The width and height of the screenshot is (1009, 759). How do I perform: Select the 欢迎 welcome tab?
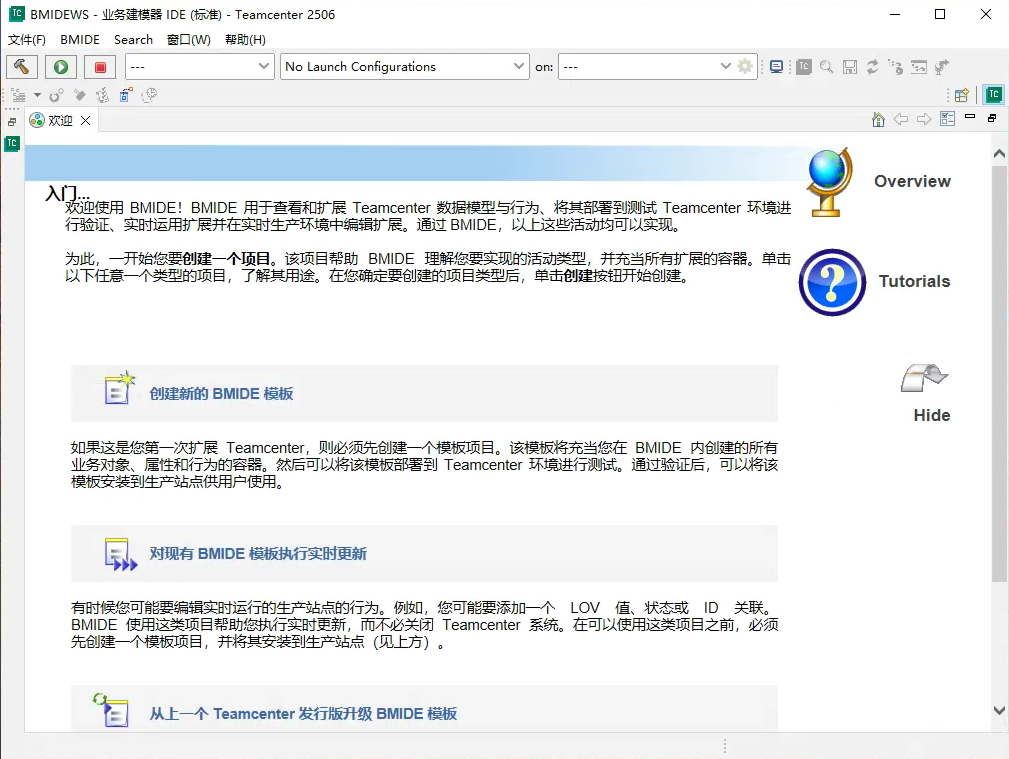(x=61, y=120)
